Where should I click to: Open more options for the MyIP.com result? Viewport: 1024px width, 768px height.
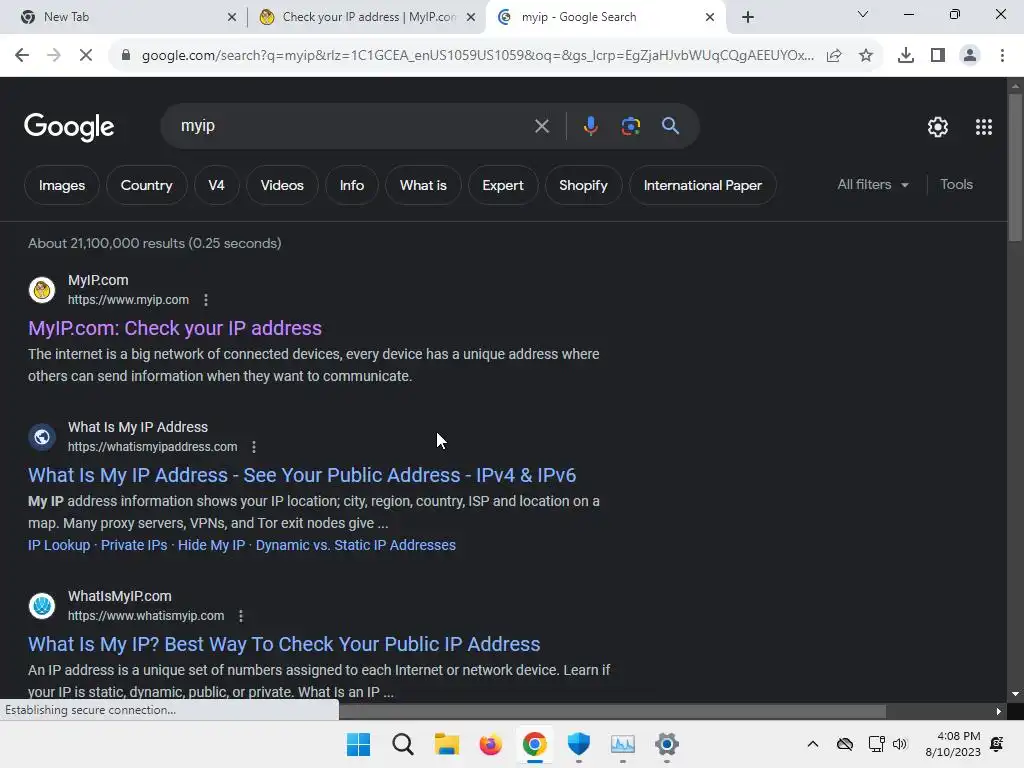206,300
